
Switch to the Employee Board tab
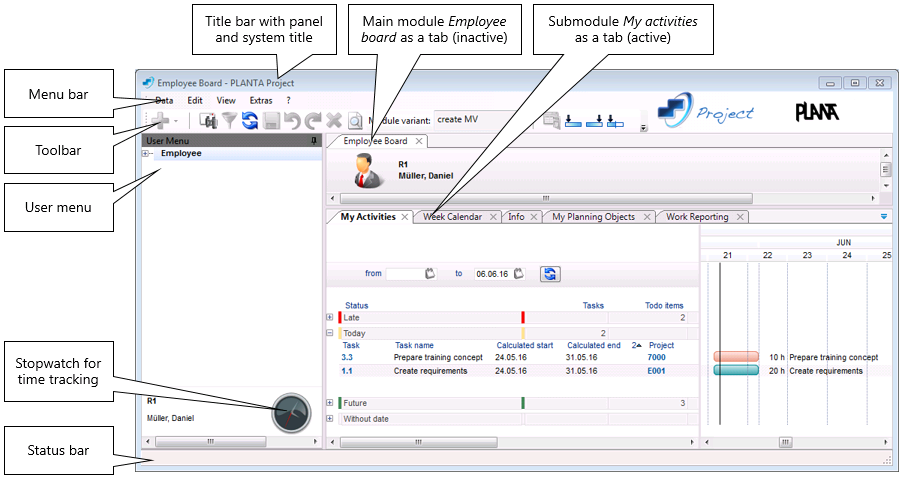(x=375, y=141)
